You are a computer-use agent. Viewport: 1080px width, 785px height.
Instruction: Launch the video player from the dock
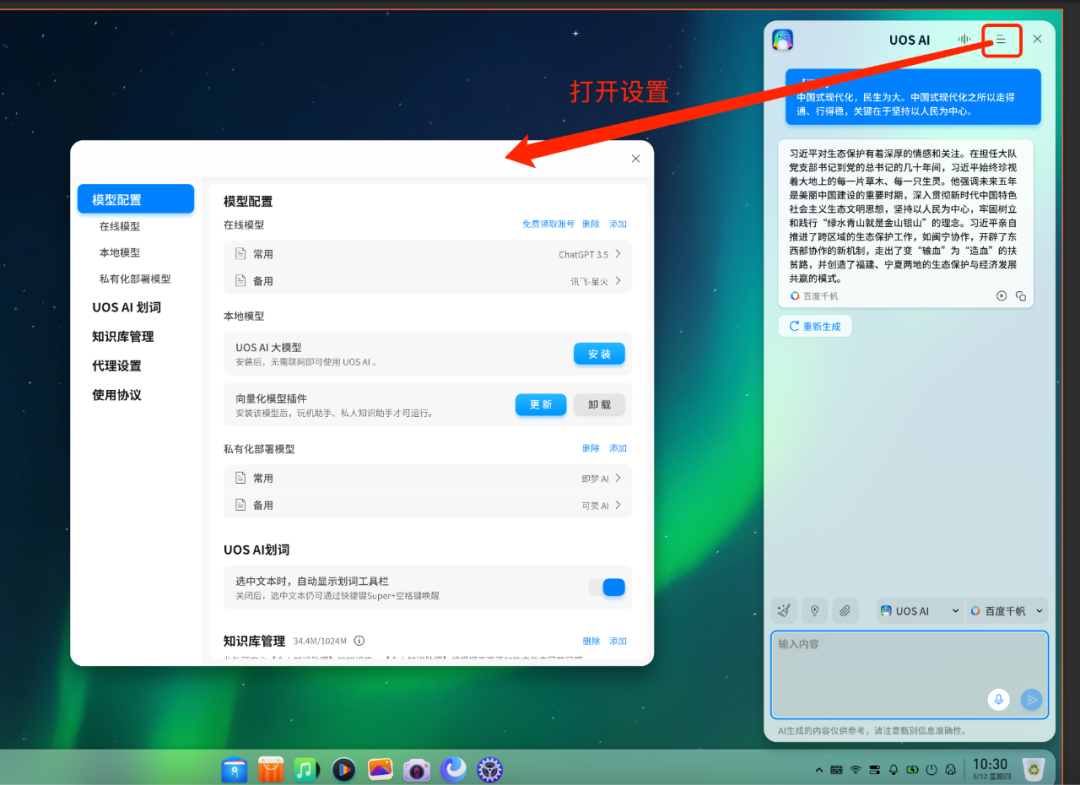click(344, 769)
